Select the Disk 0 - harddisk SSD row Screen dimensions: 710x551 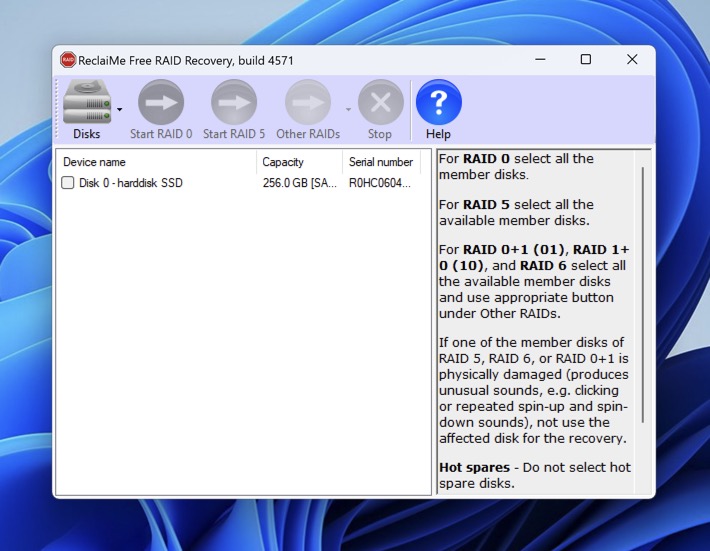pyautogui.click(x=131, y=183)
